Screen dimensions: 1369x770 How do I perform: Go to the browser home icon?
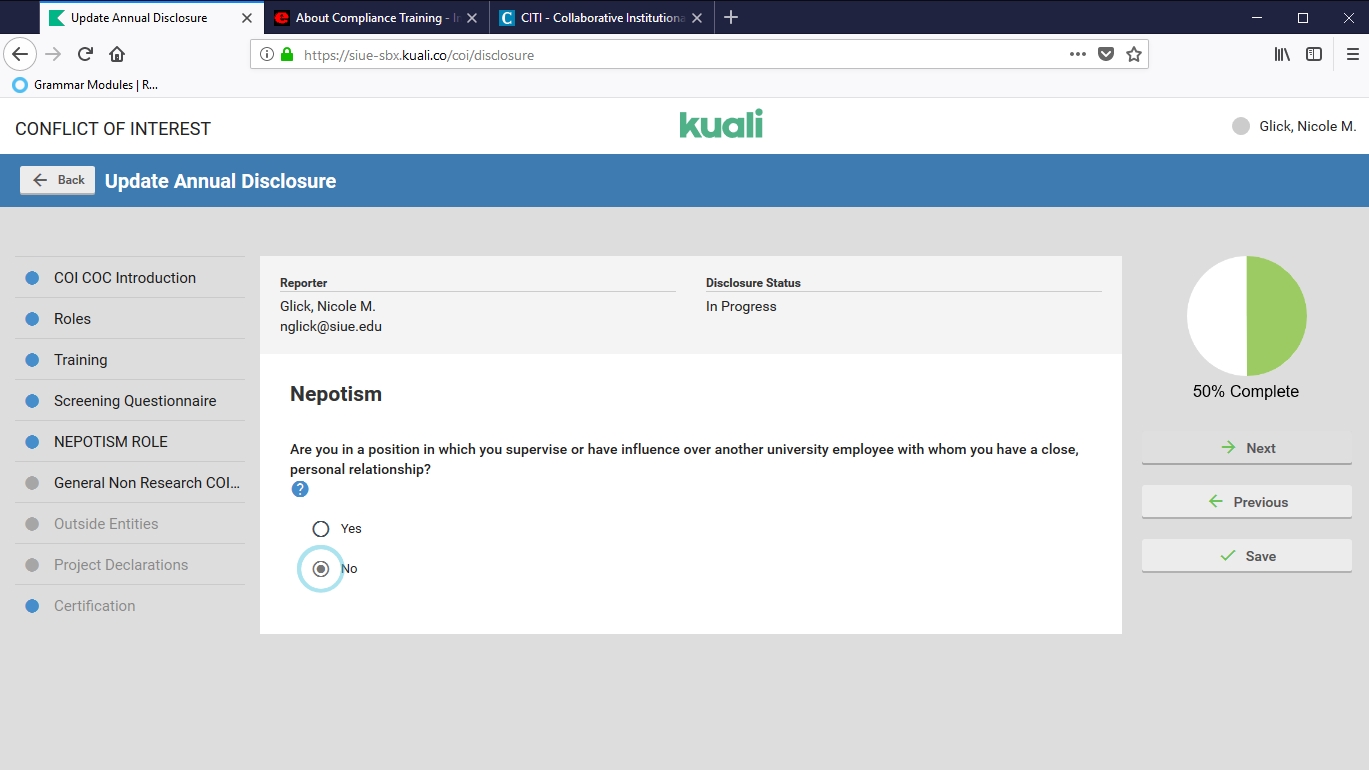[117, 54]
